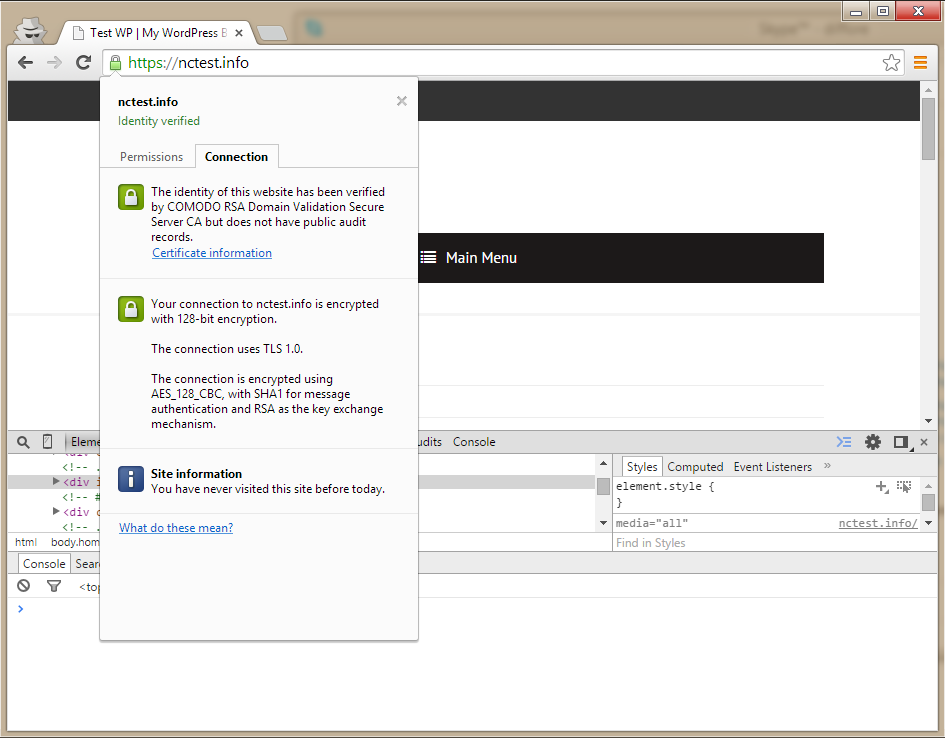
Task: Click the browser forward arrow
Action: click(x=54, y=62)
